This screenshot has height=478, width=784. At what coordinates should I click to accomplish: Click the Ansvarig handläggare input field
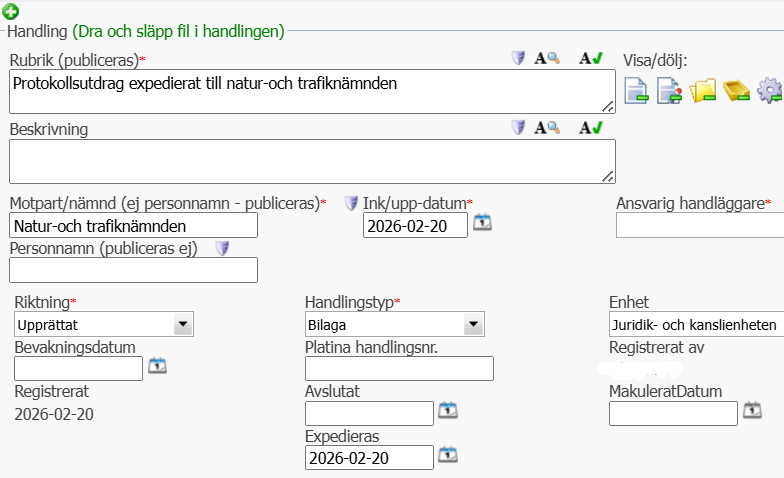(x=699, y=225)
